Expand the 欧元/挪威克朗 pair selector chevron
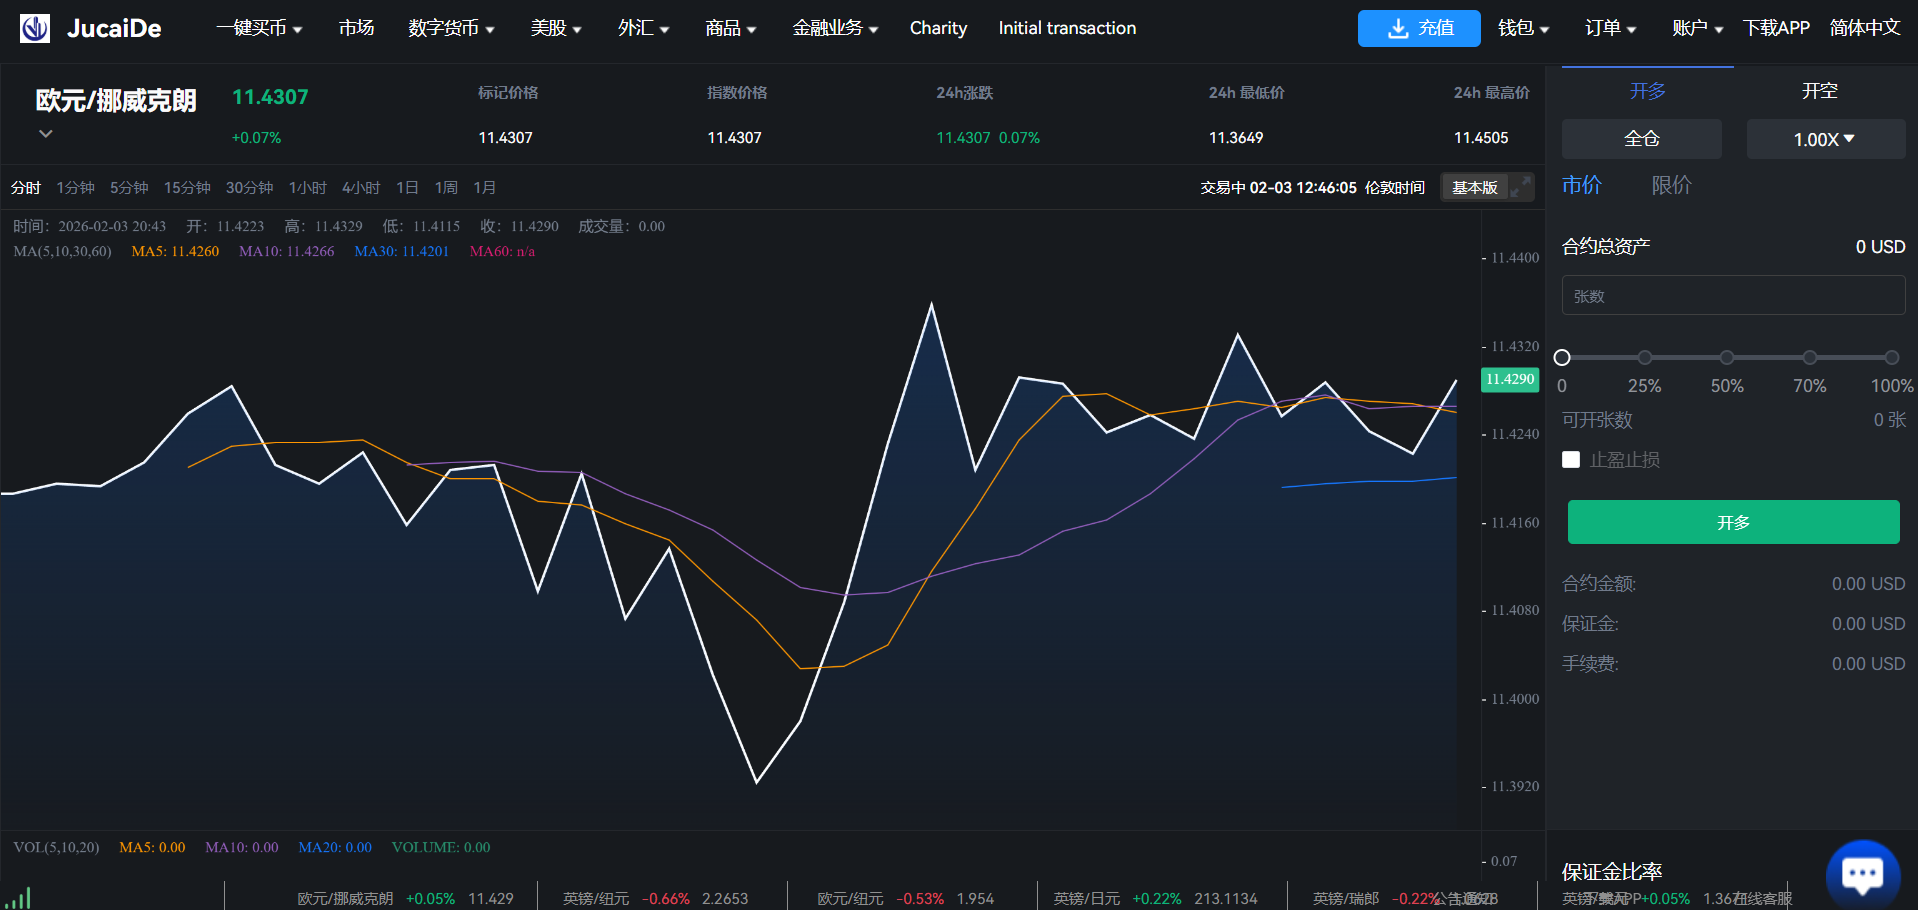 [45, 133]
